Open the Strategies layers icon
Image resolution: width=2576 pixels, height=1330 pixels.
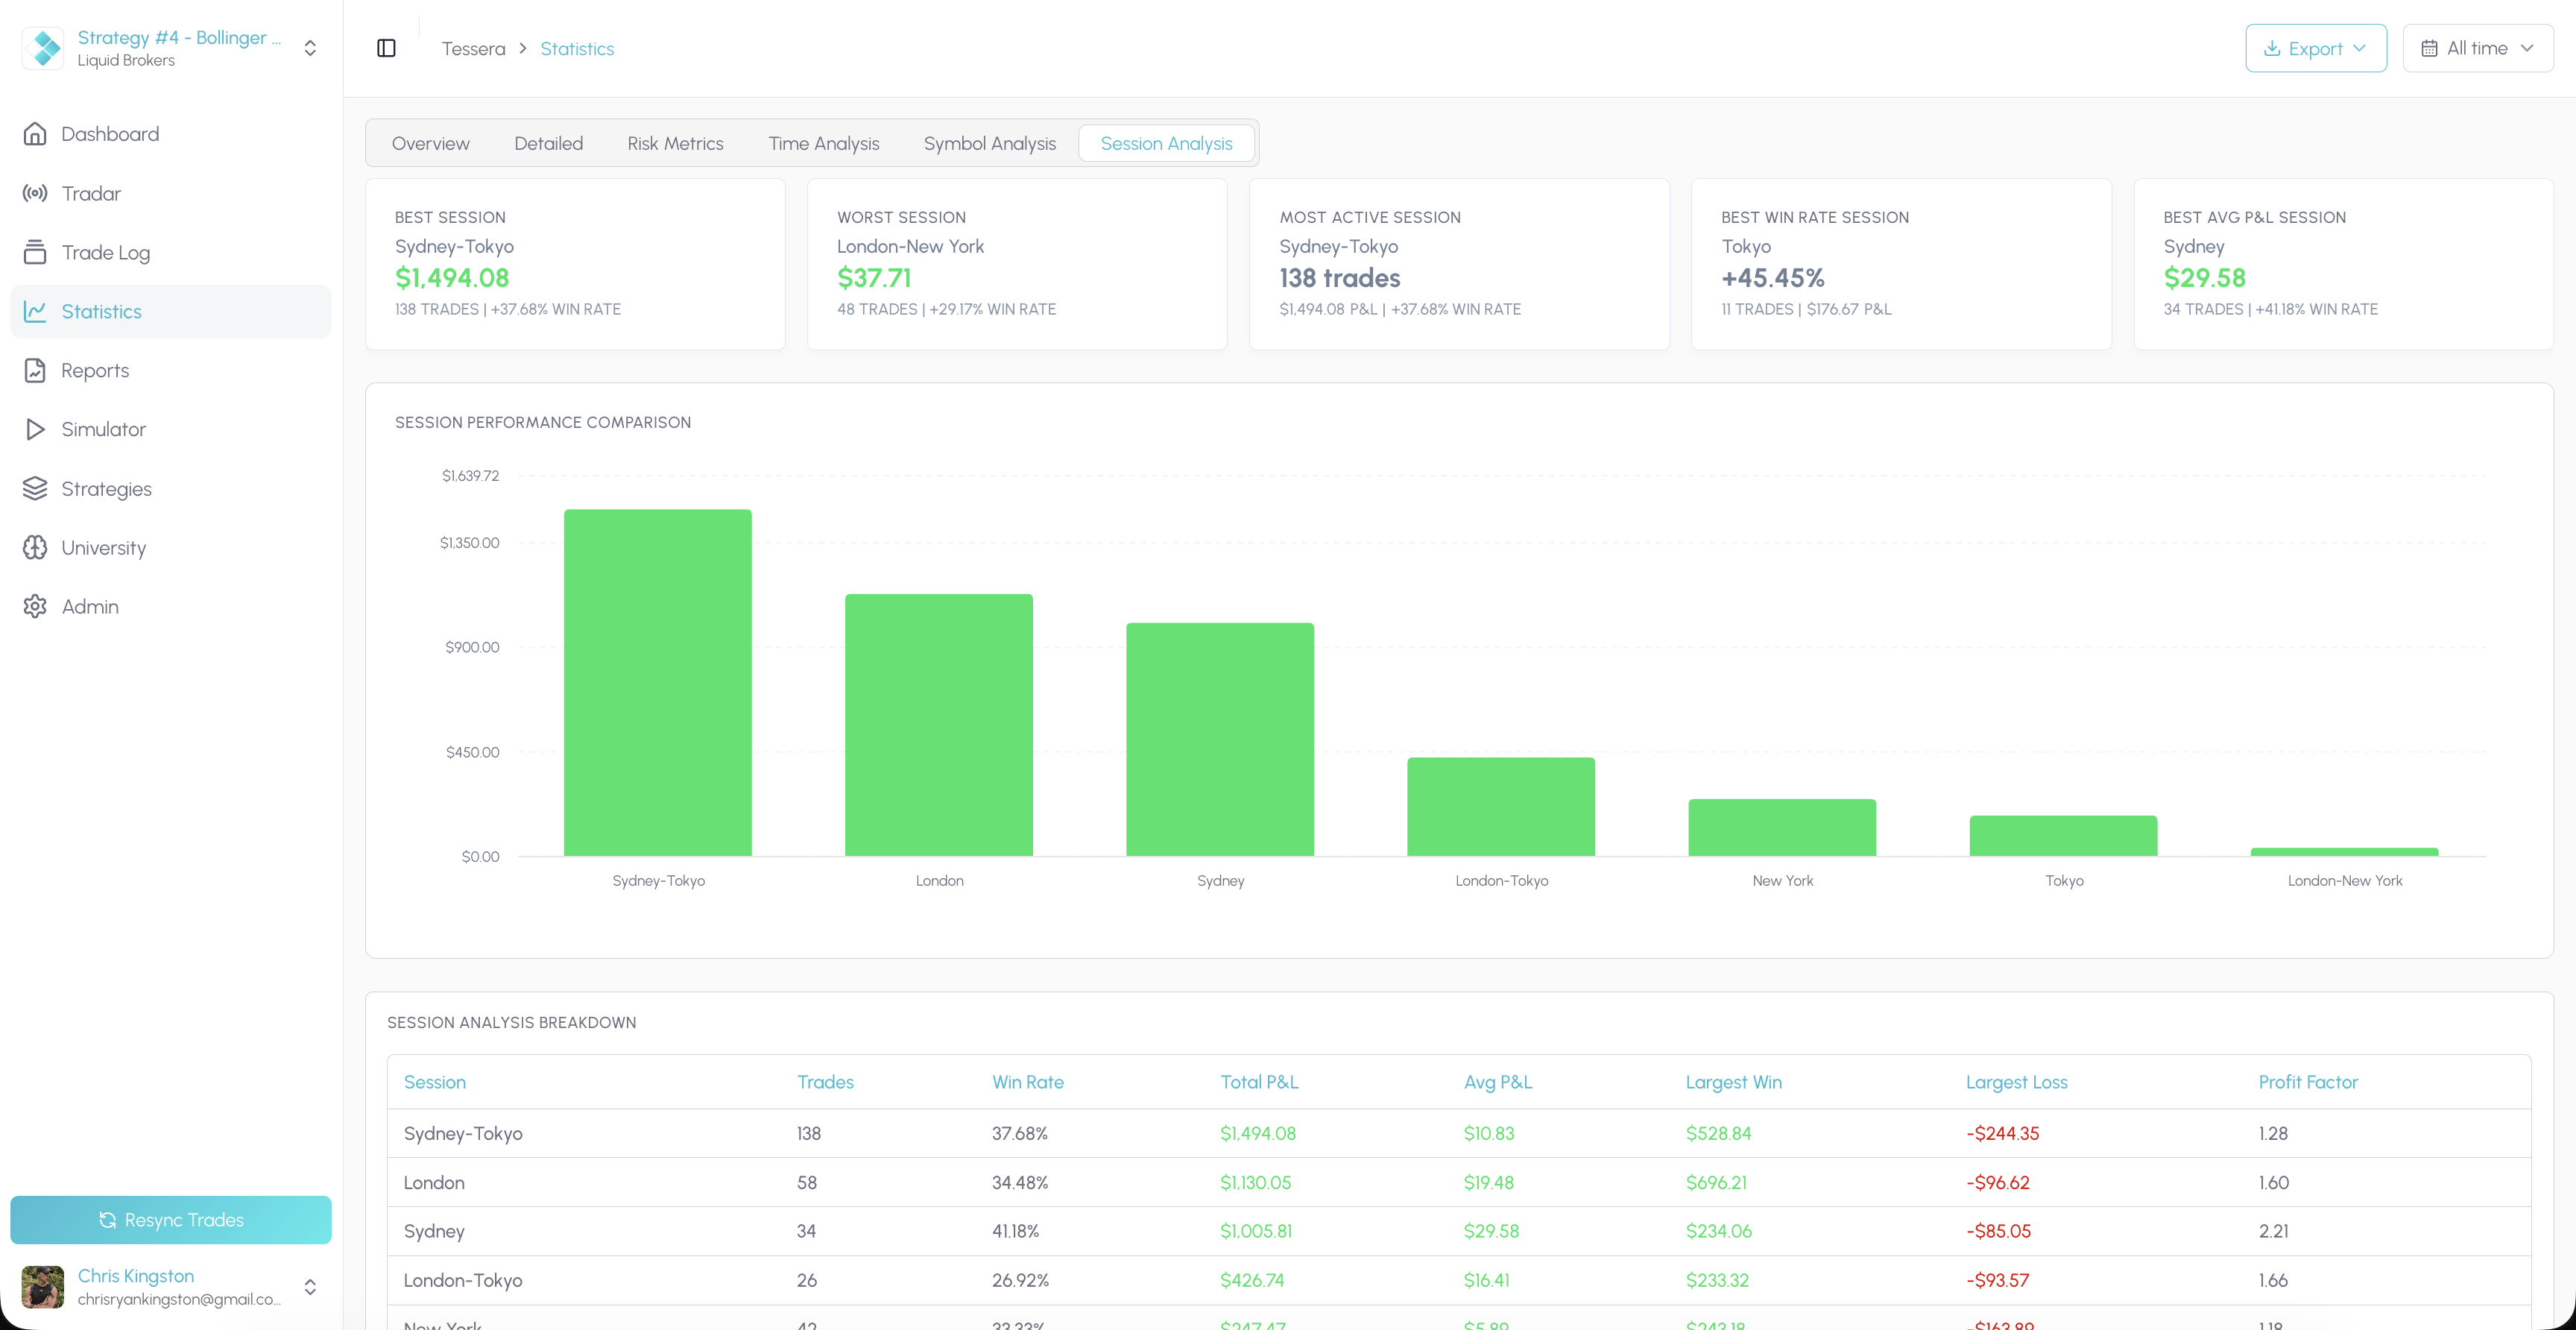click(35, 488)
